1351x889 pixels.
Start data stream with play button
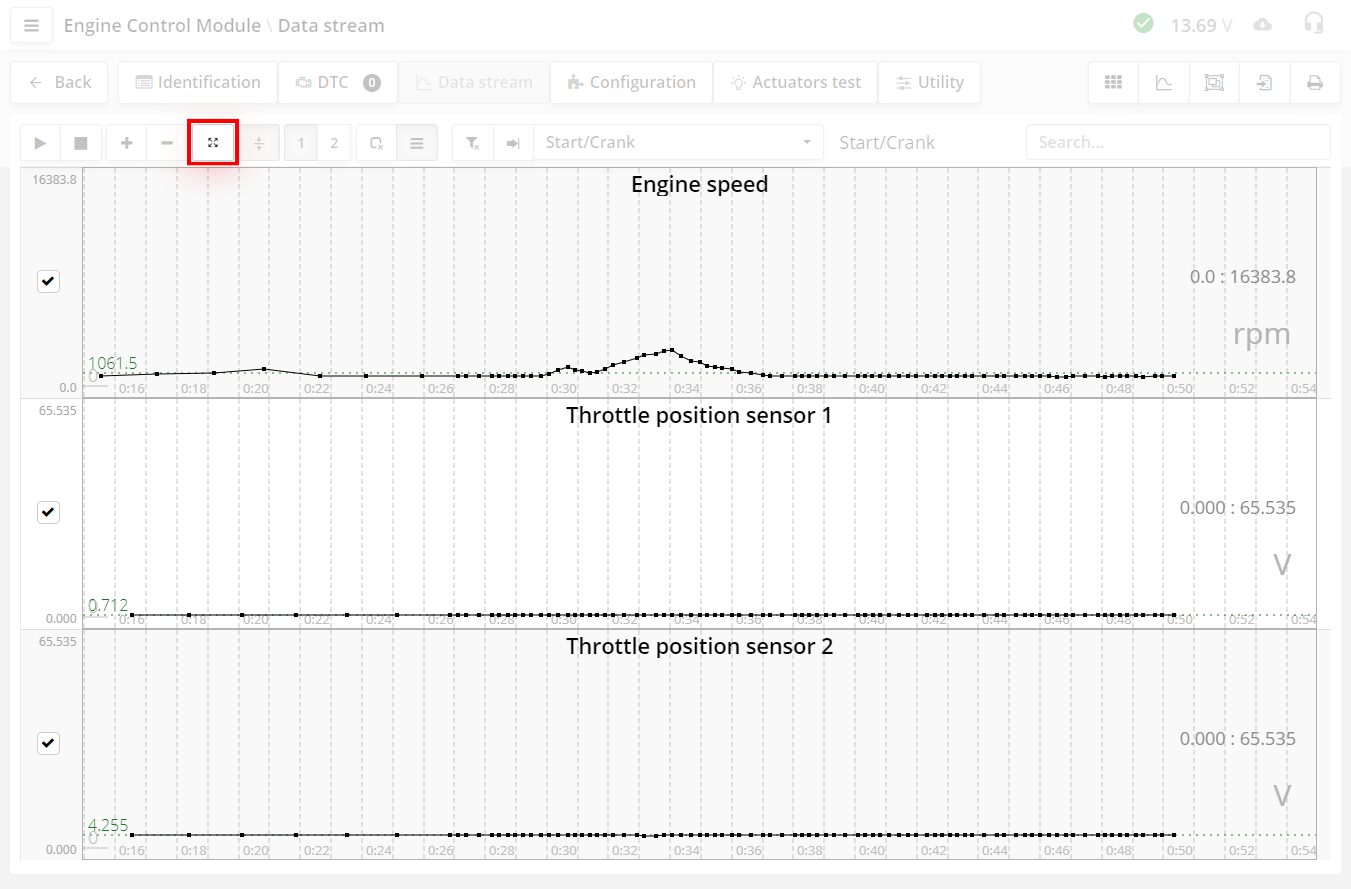point(40,143)
